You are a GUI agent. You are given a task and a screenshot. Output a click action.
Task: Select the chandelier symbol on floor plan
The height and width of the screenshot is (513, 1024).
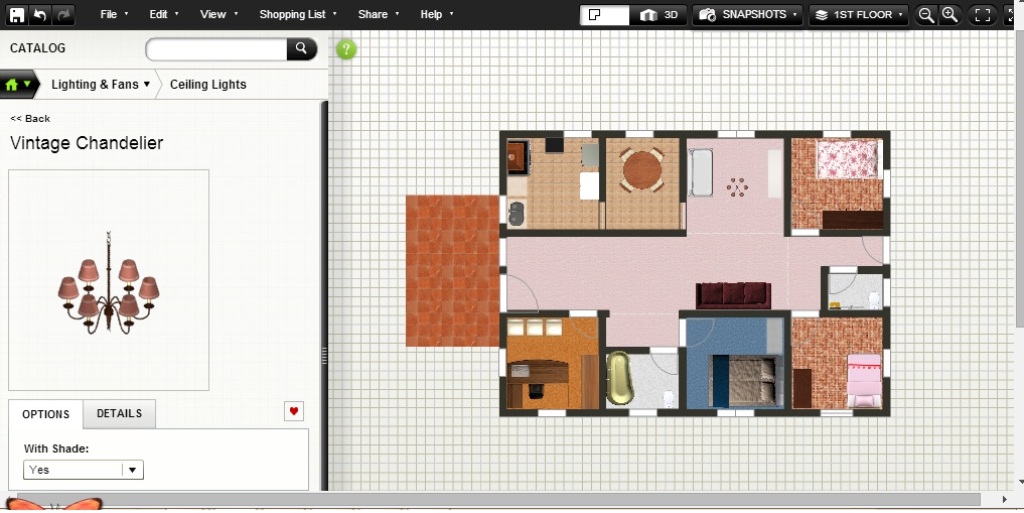pyautogui.click(x=737, y=187)
